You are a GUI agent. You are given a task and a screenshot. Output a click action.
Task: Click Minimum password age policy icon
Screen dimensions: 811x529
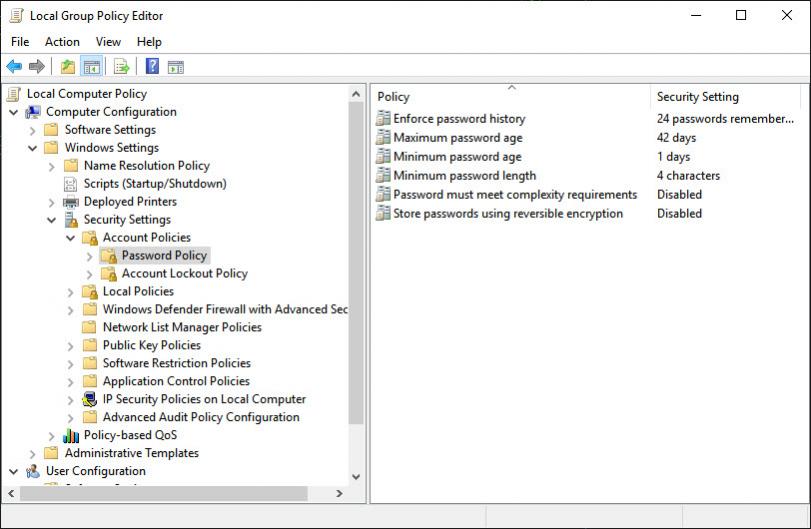[383, 156]
